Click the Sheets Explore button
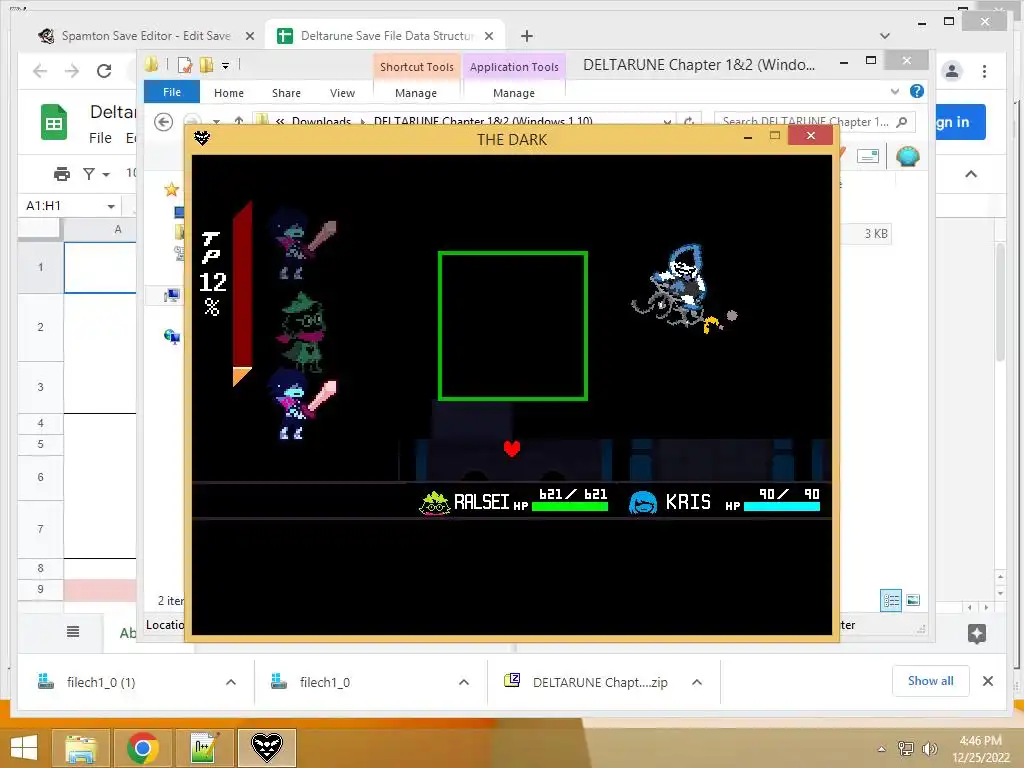 [x=977, y=633]
